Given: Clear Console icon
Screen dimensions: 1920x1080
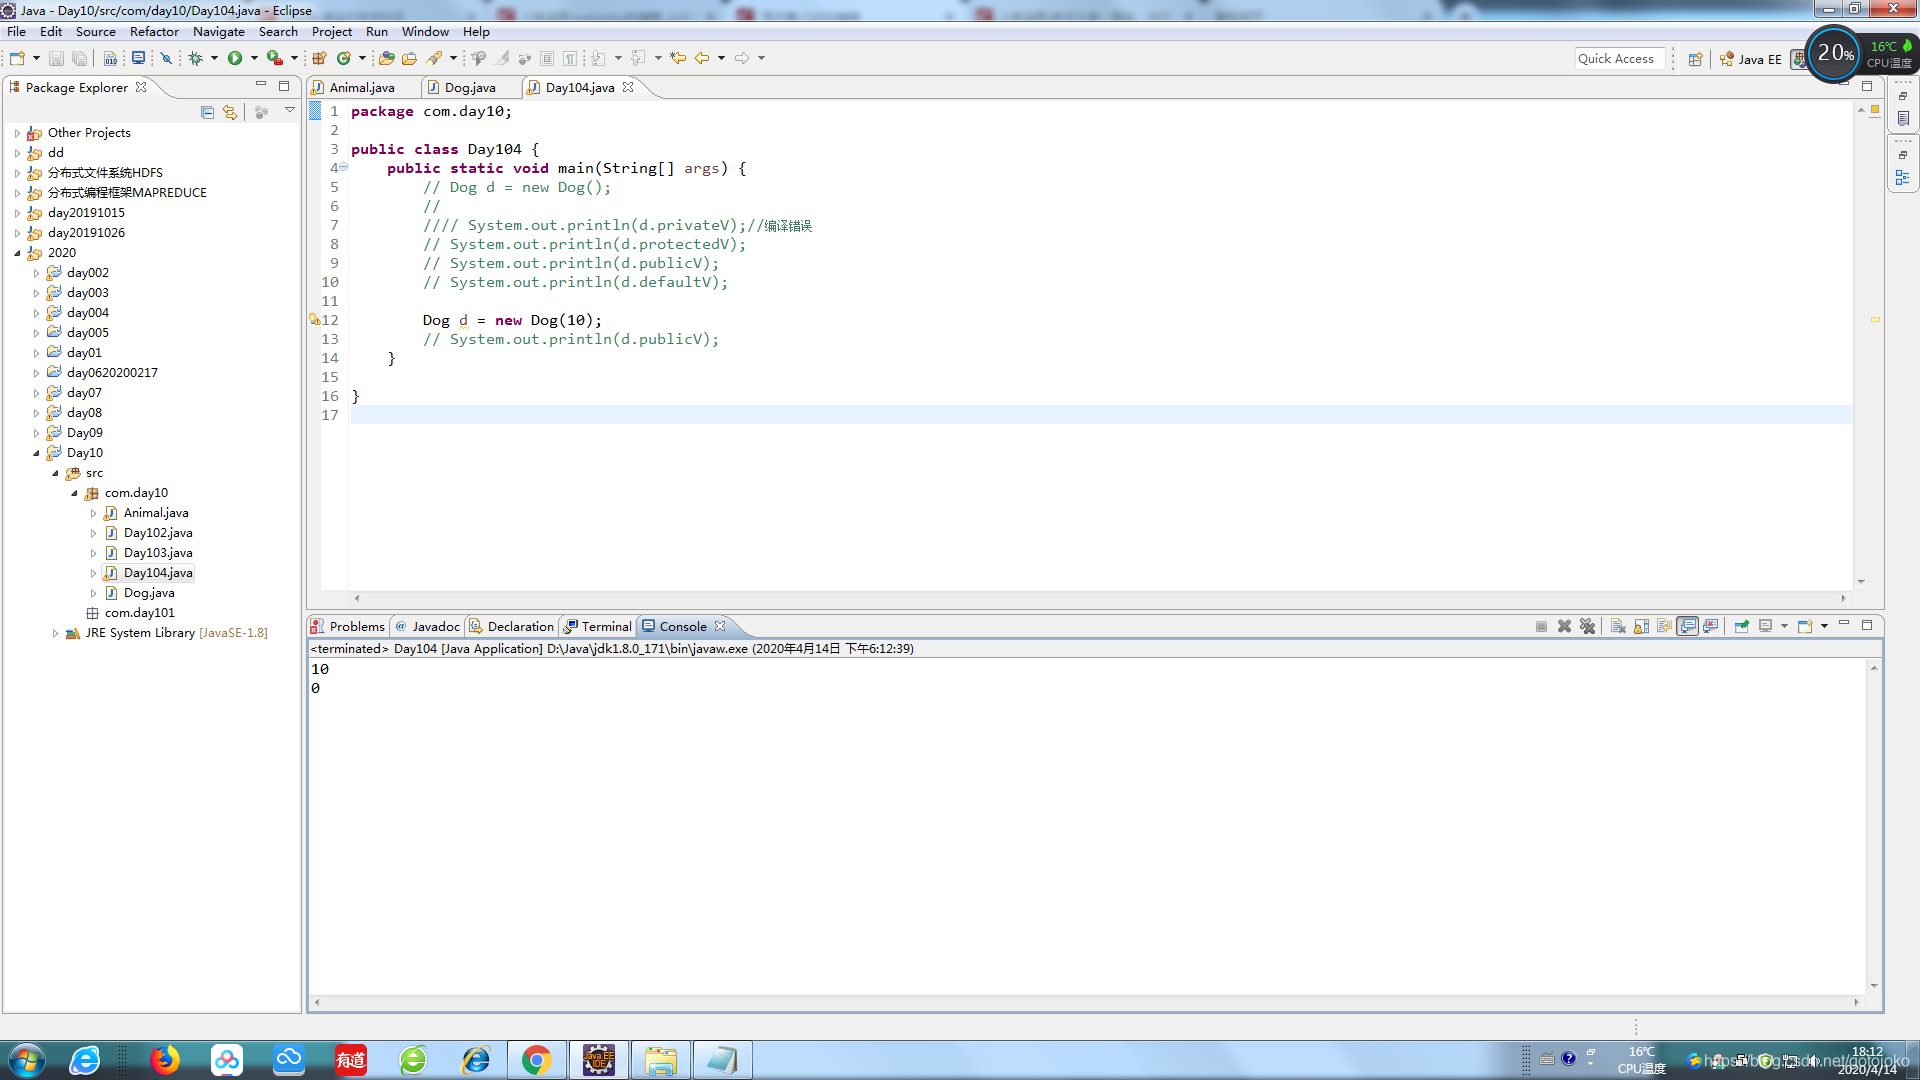Looking at the screenshot, I should 1618,626.
